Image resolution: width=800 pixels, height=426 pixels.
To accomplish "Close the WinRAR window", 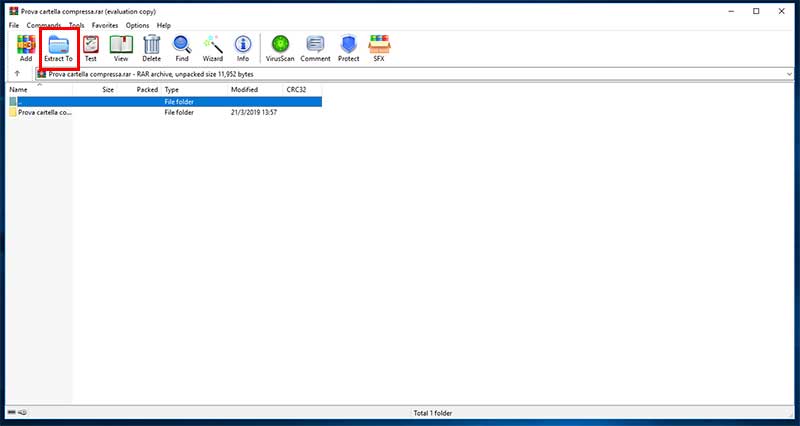I will click(x=781, y=11).
